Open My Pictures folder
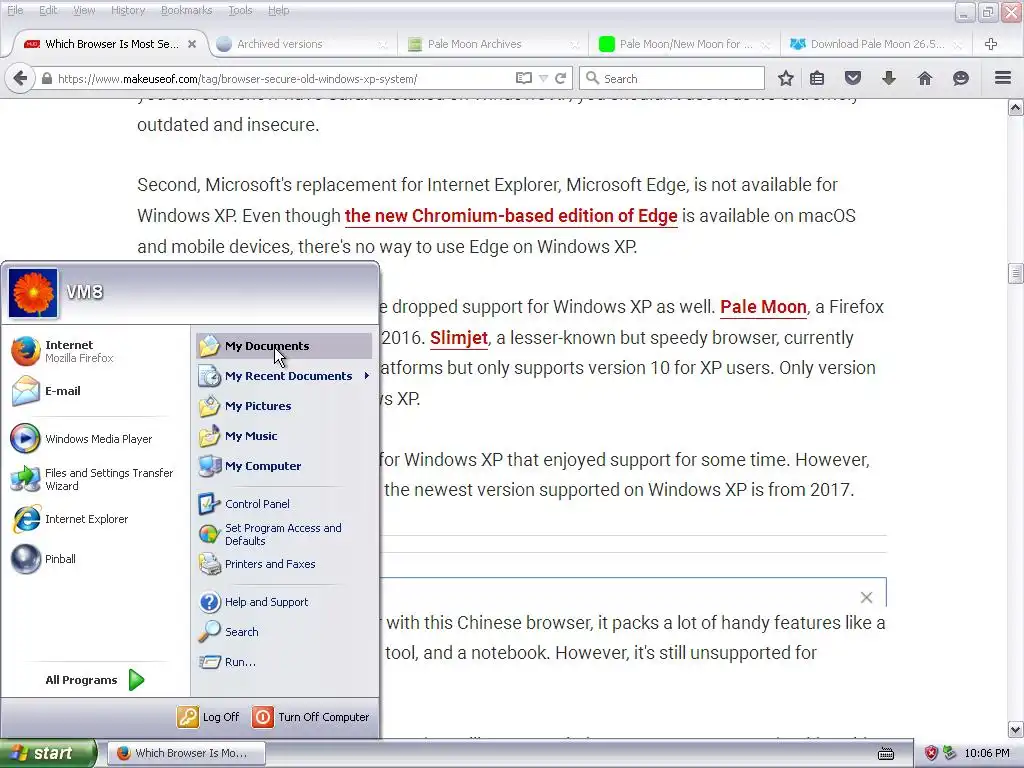 (284, 406)
